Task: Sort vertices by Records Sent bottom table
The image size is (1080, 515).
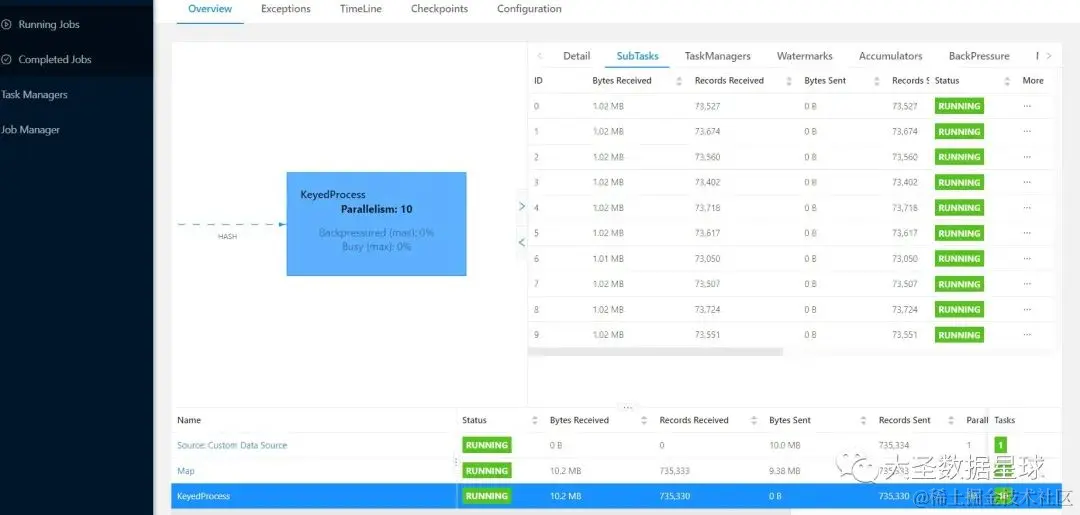Action: 951,421
